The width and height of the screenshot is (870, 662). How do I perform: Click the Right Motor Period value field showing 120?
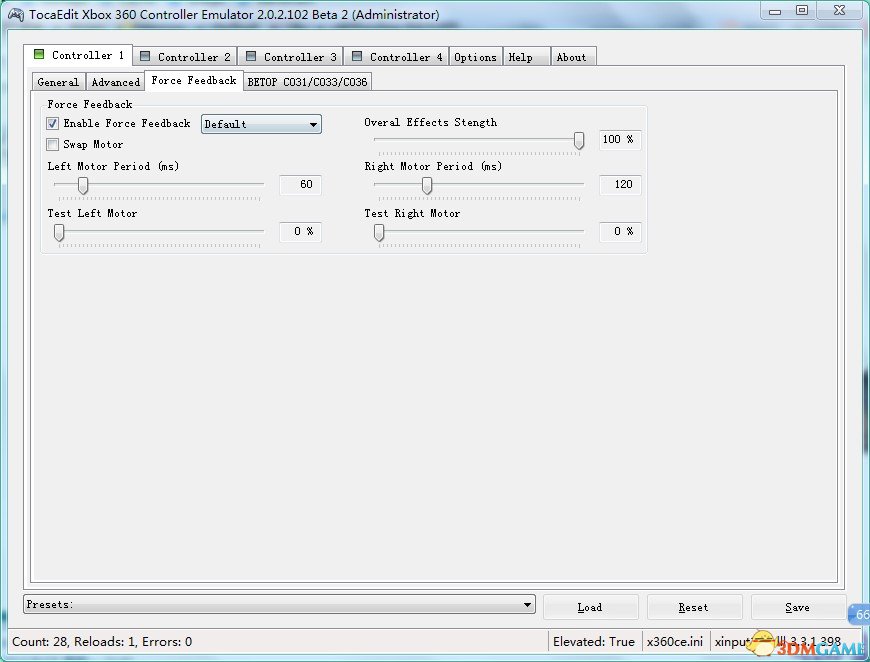(x=620, y=184)
